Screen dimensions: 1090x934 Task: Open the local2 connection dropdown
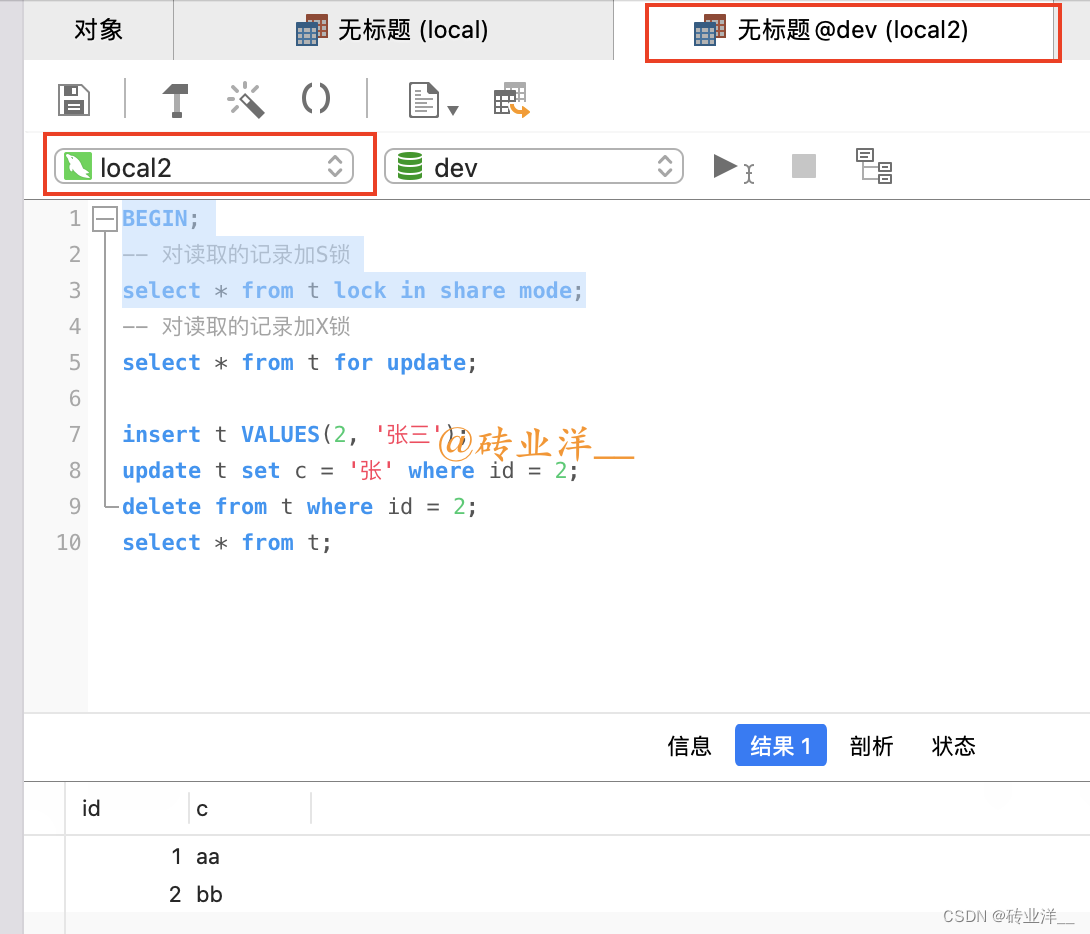click(x=204, y=167)
